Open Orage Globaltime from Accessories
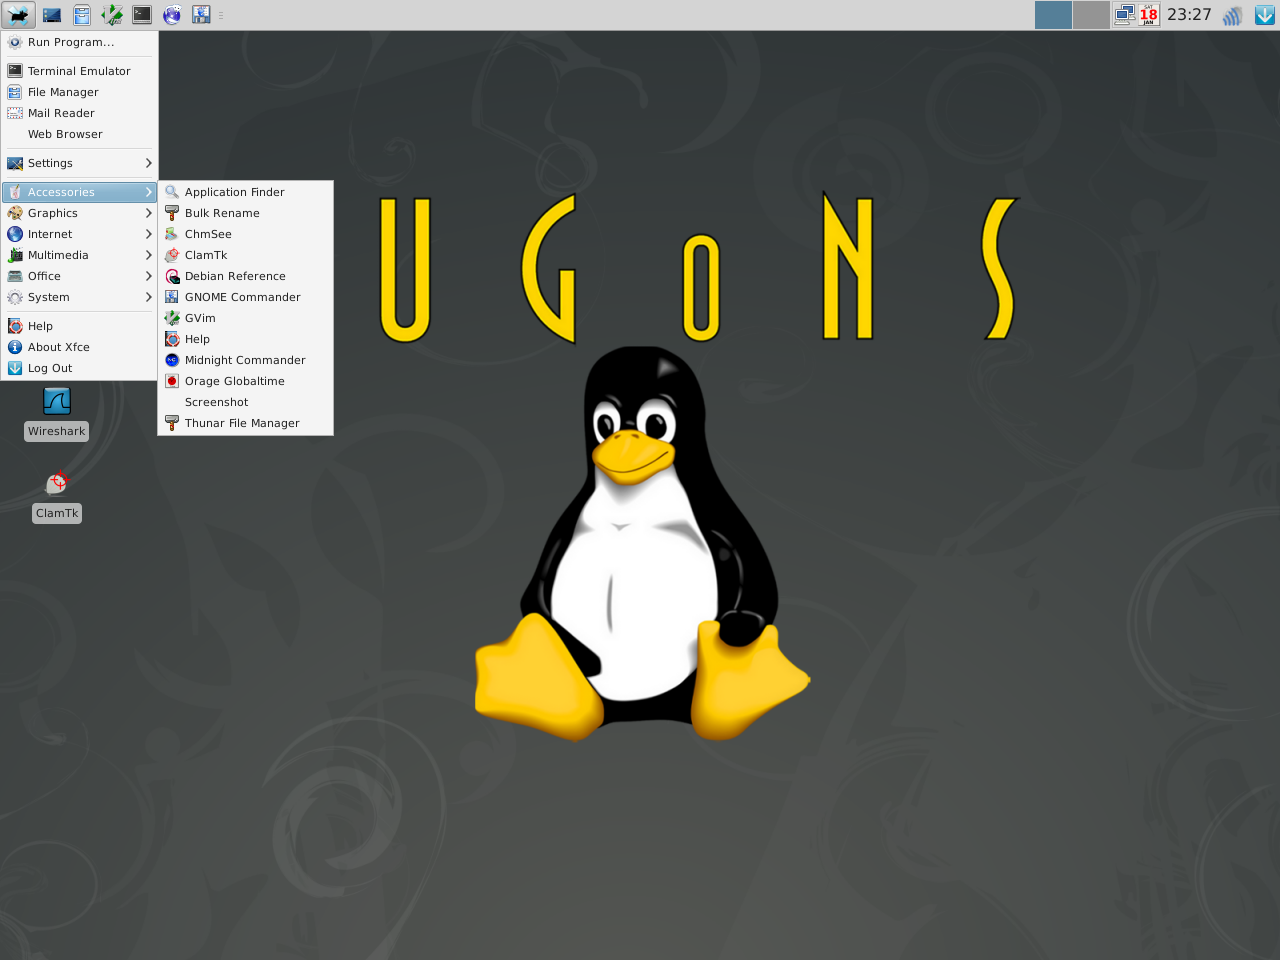This screenshot has height=960, width=1280. tap(245, 381)
